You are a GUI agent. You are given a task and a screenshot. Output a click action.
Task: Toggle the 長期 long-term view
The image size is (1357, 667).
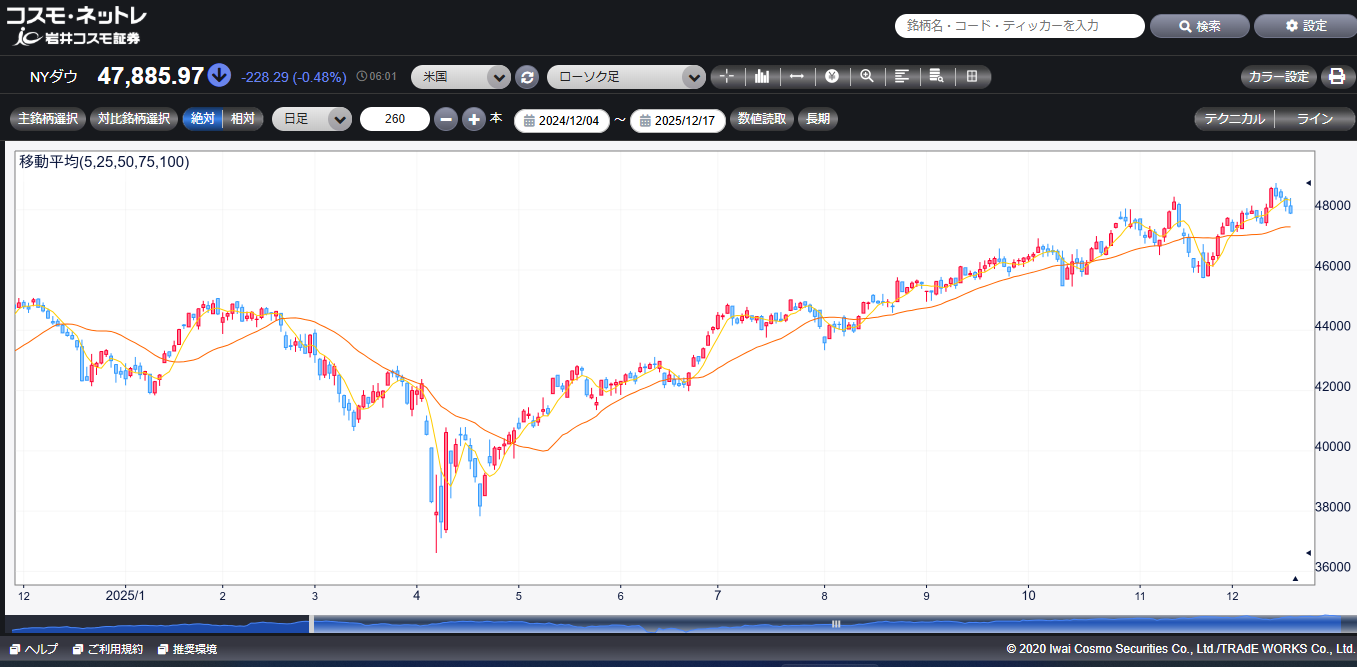[818, 119]
